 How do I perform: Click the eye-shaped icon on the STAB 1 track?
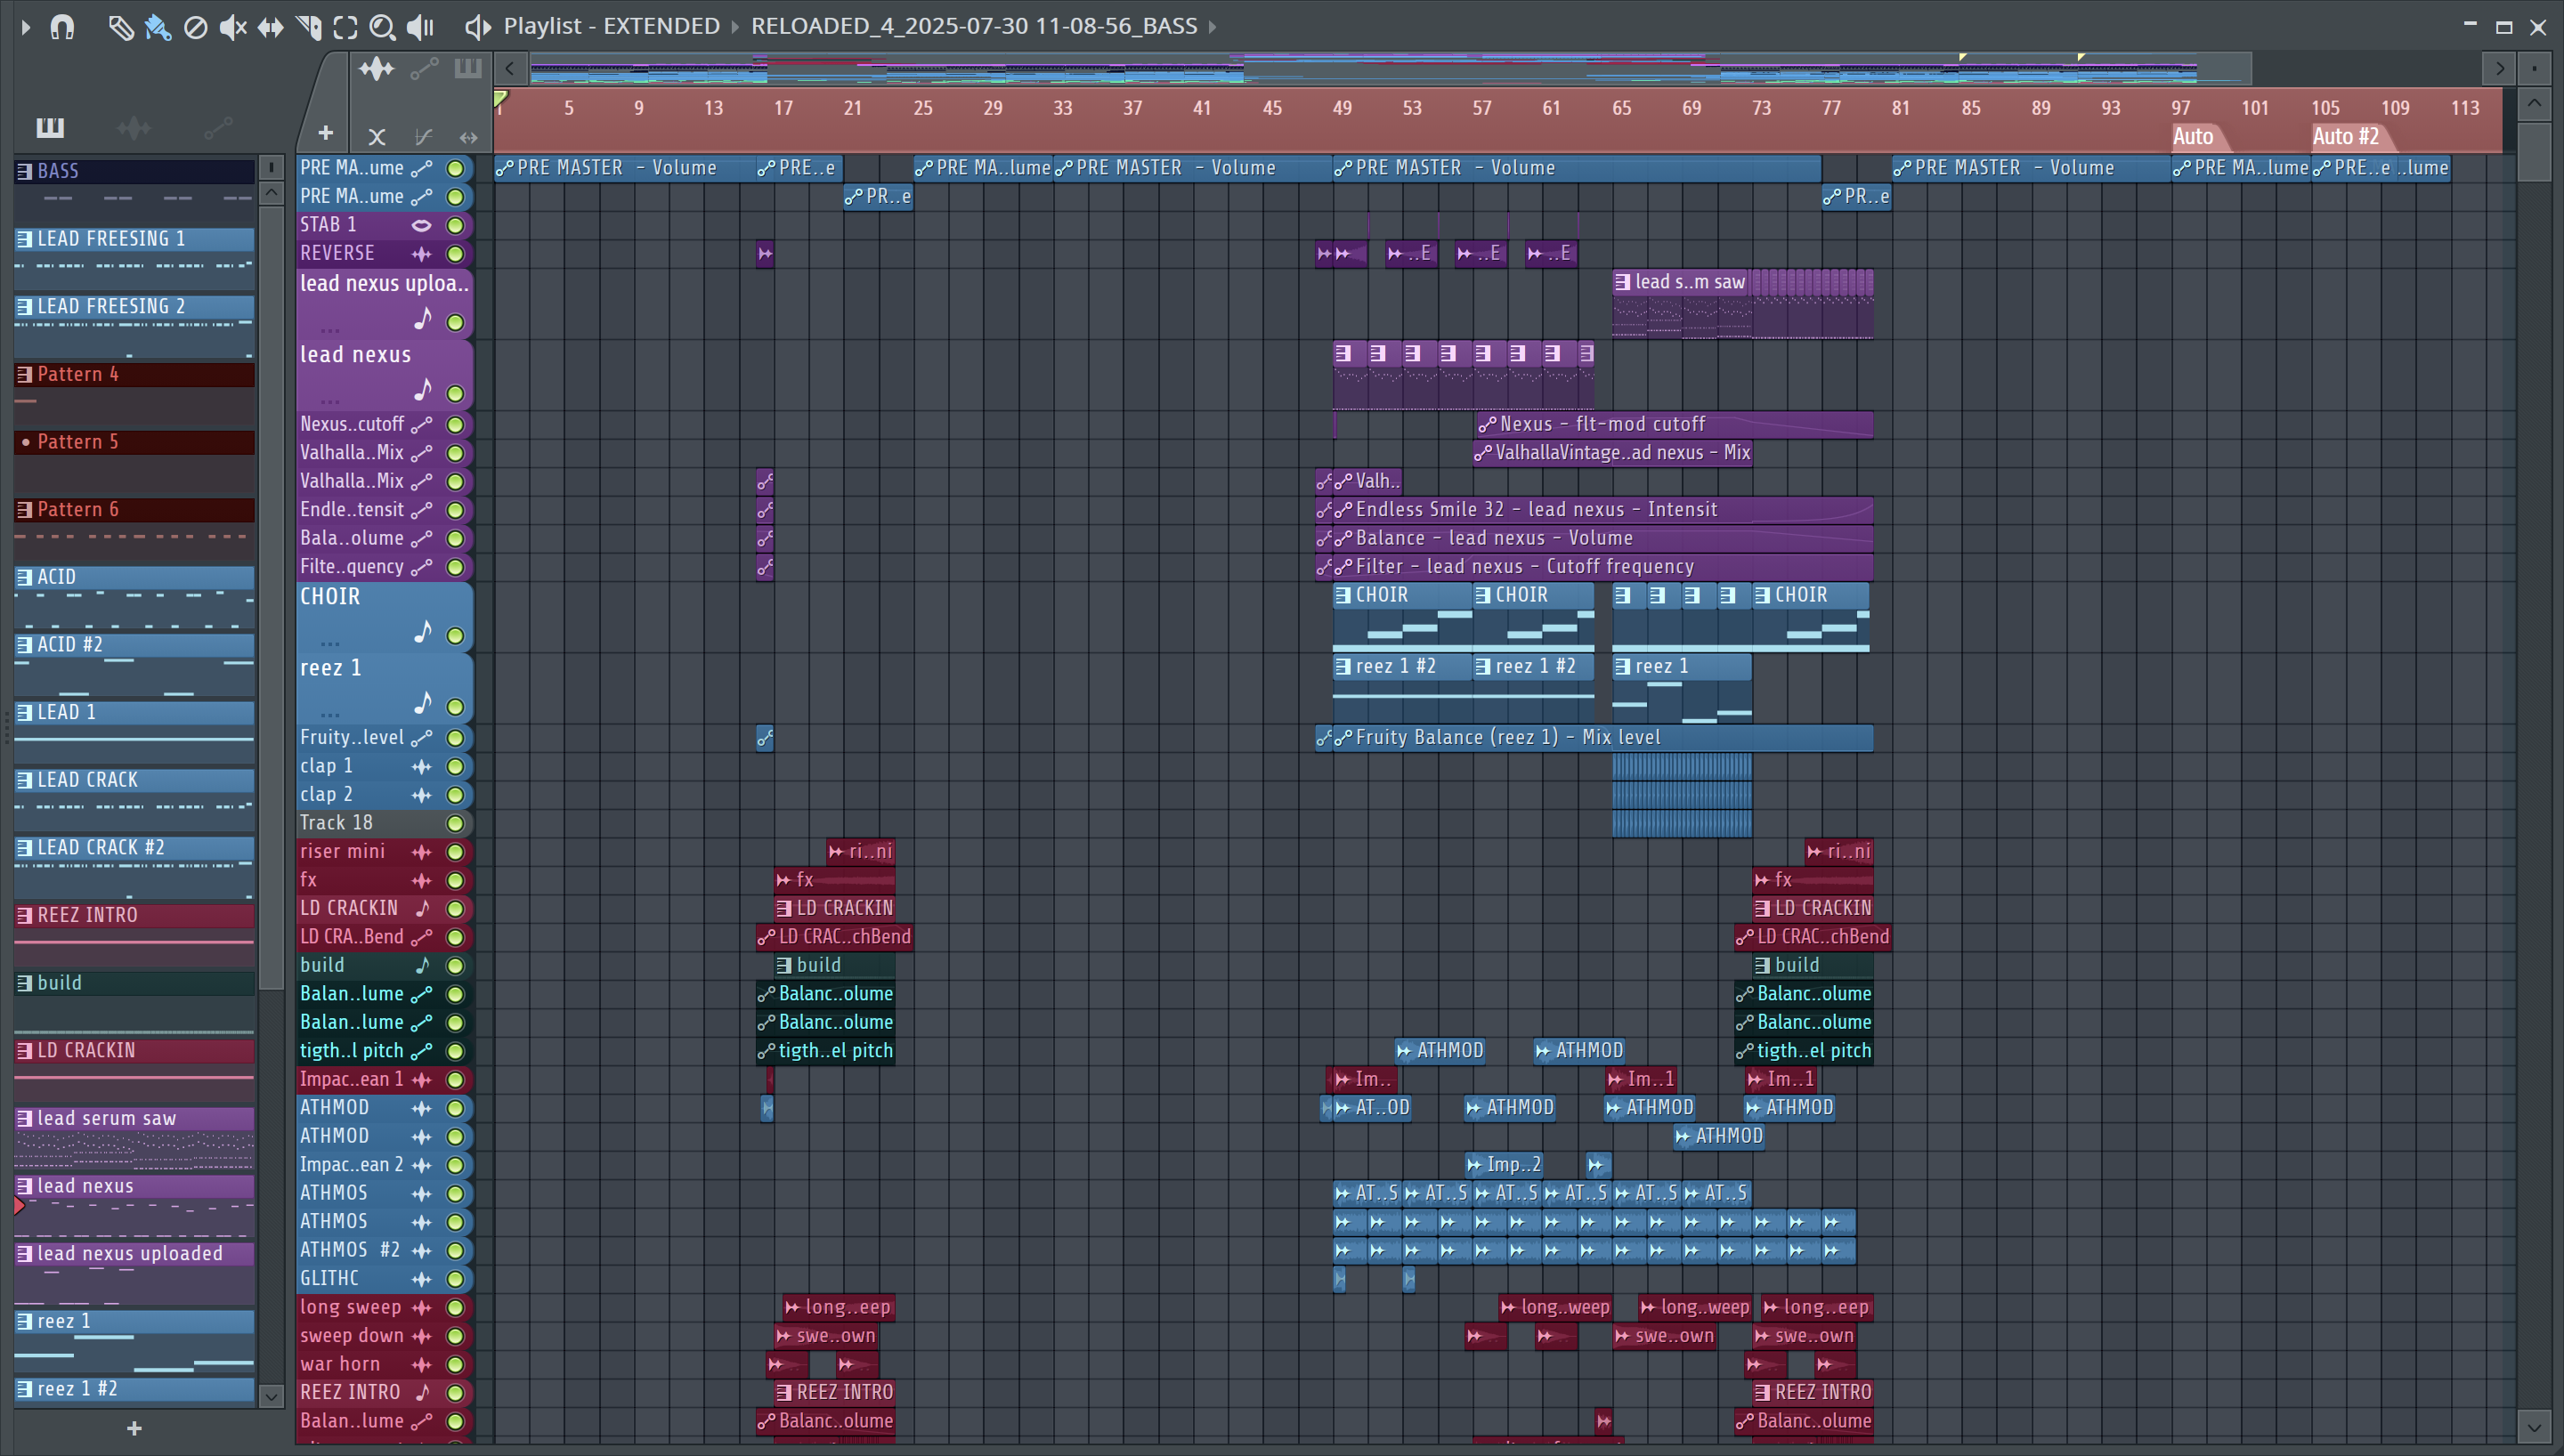point(422,226)
